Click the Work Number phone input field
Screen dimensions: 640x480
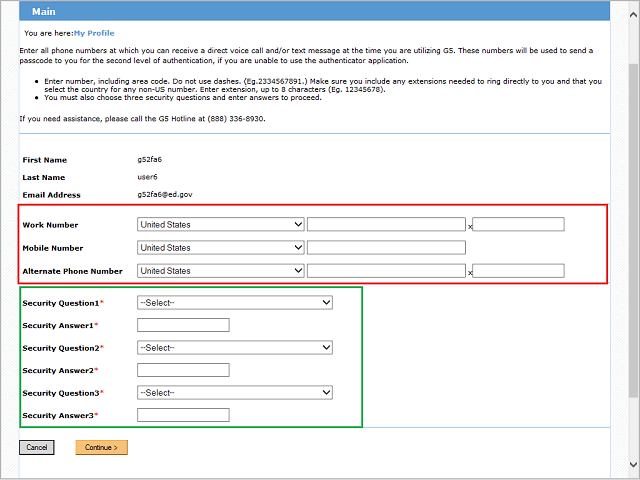click(x=386, y=225)
